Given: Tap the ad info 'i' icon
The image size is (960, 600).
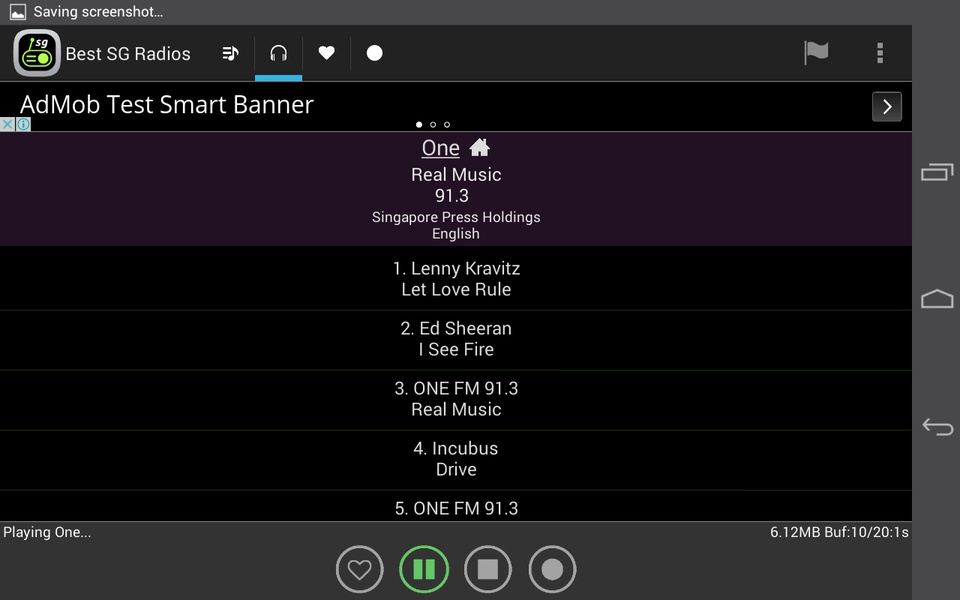Looking at the screenshot, I should coord(23,124).
